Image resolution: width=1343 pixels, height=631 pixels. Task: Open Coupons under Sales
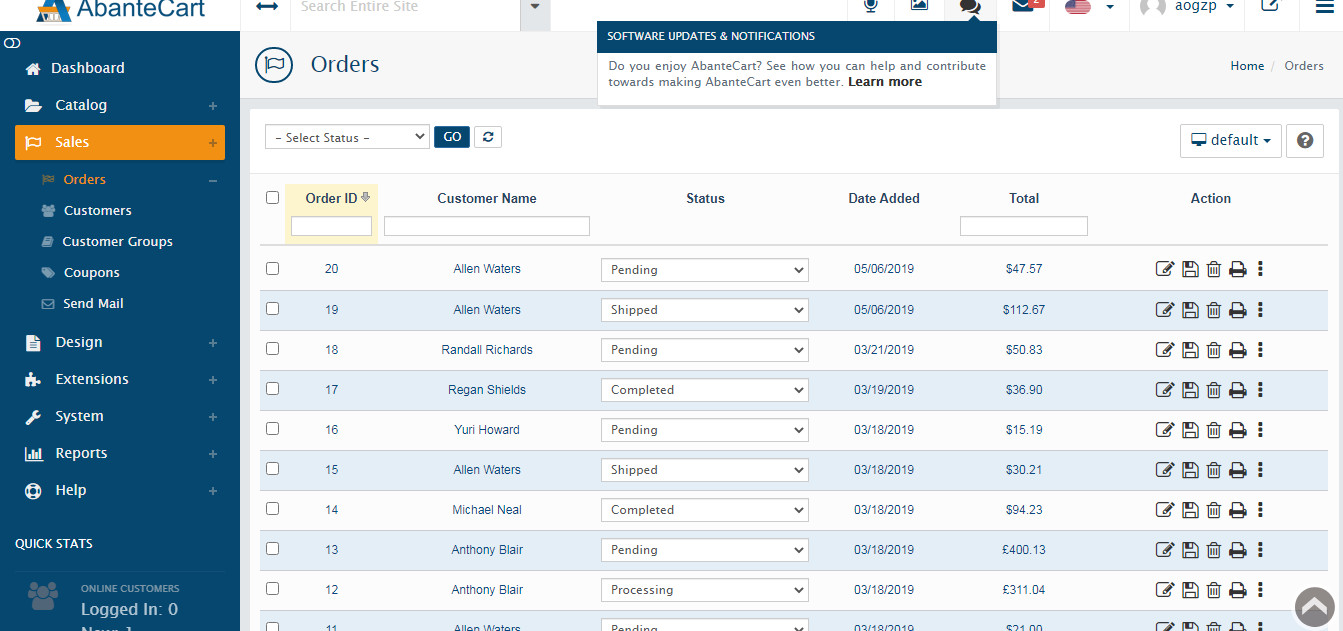point(91,273)
